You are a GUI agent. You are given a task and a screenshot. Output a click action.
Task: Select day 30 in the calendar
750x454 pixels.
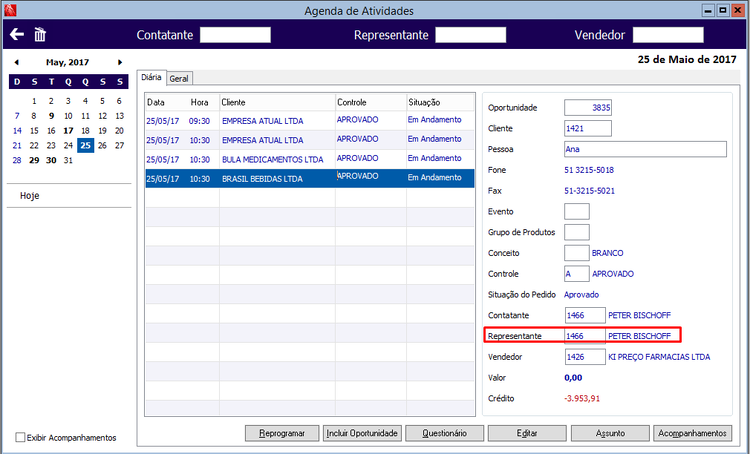[x=51, y=160]
